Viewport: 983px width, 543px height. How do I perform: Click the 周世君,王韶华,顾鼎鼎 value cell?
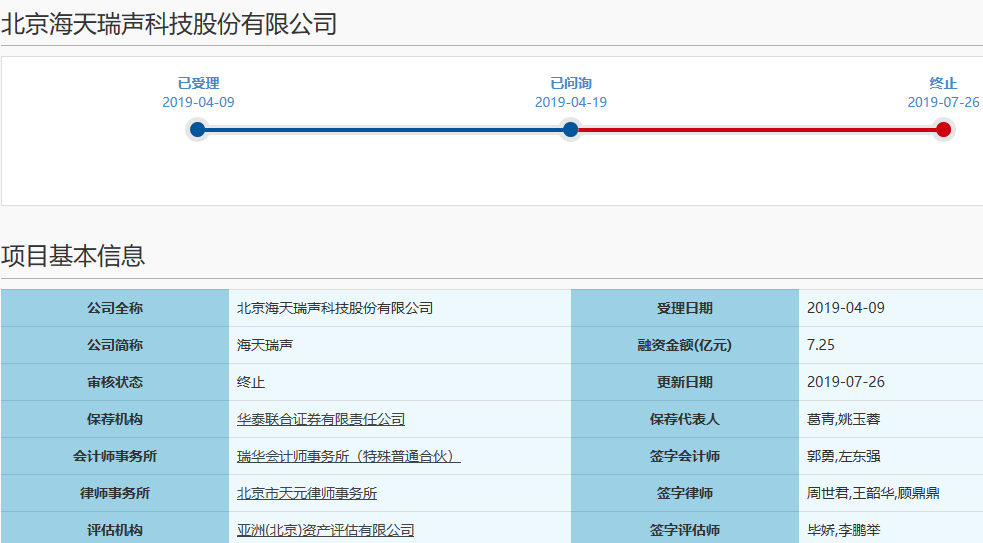891,493
